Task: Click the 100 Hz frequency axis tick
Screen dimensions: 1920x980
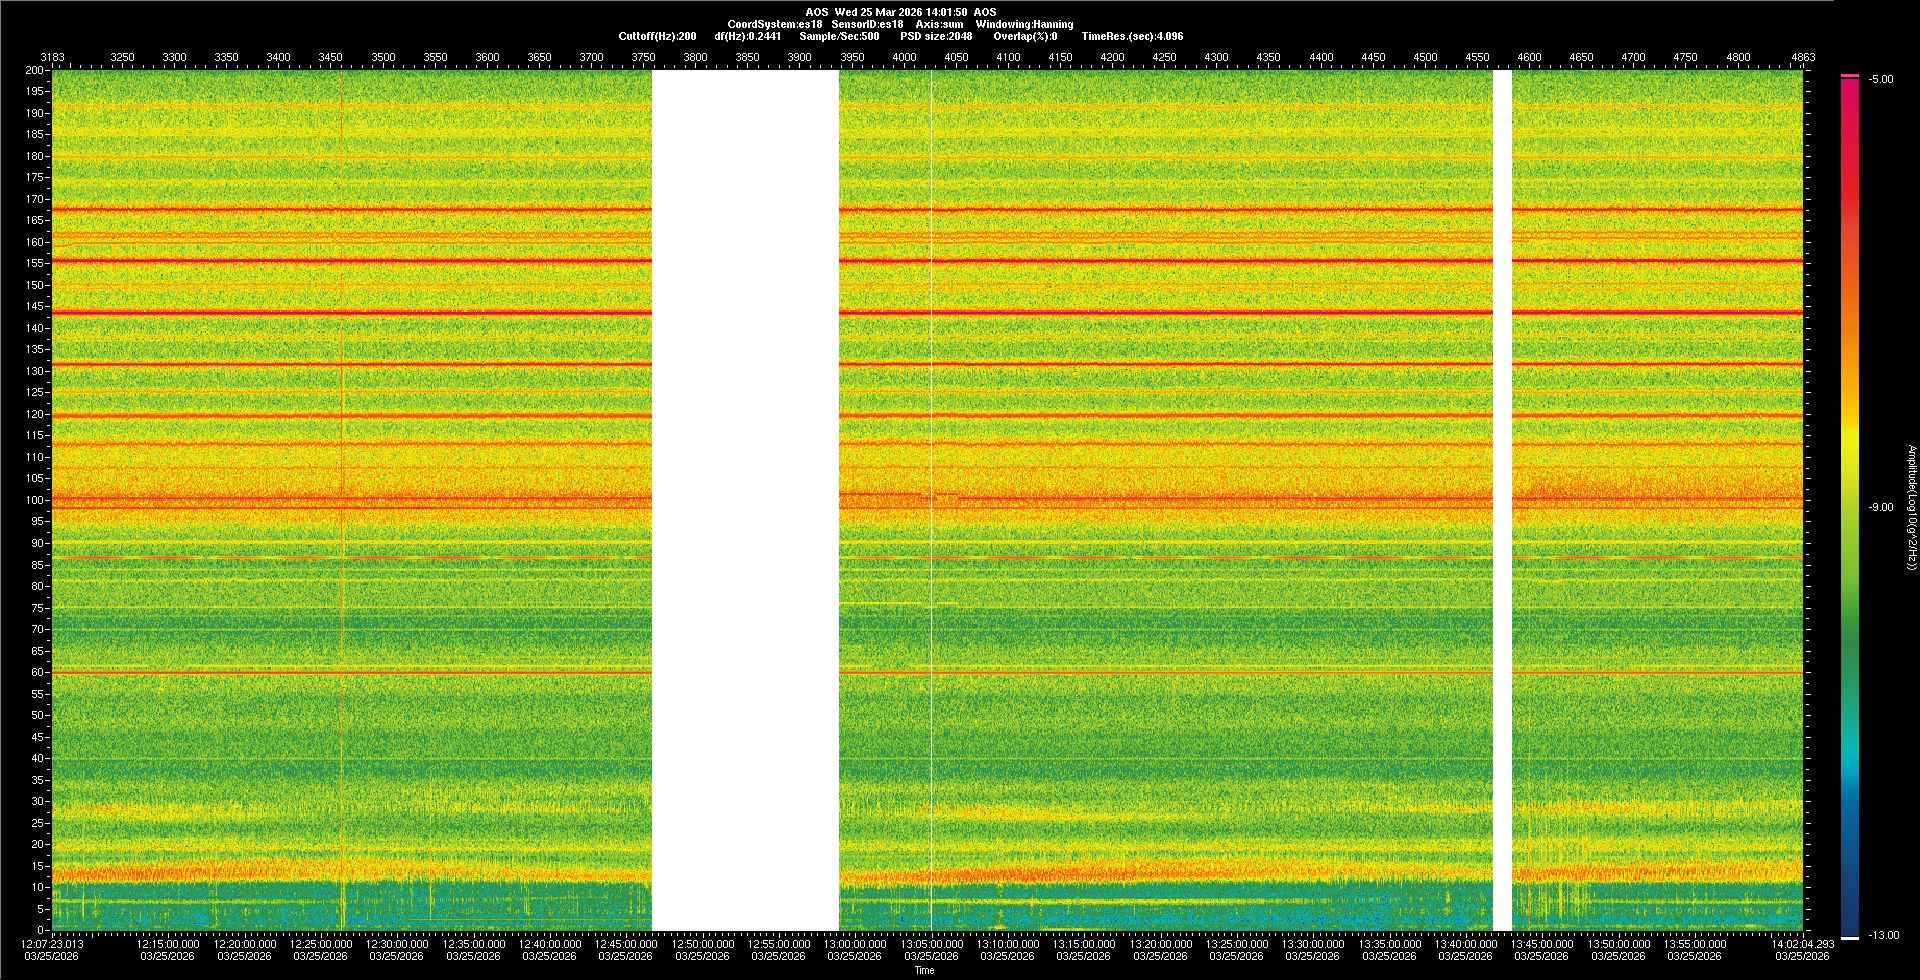Action: point(35,500)
